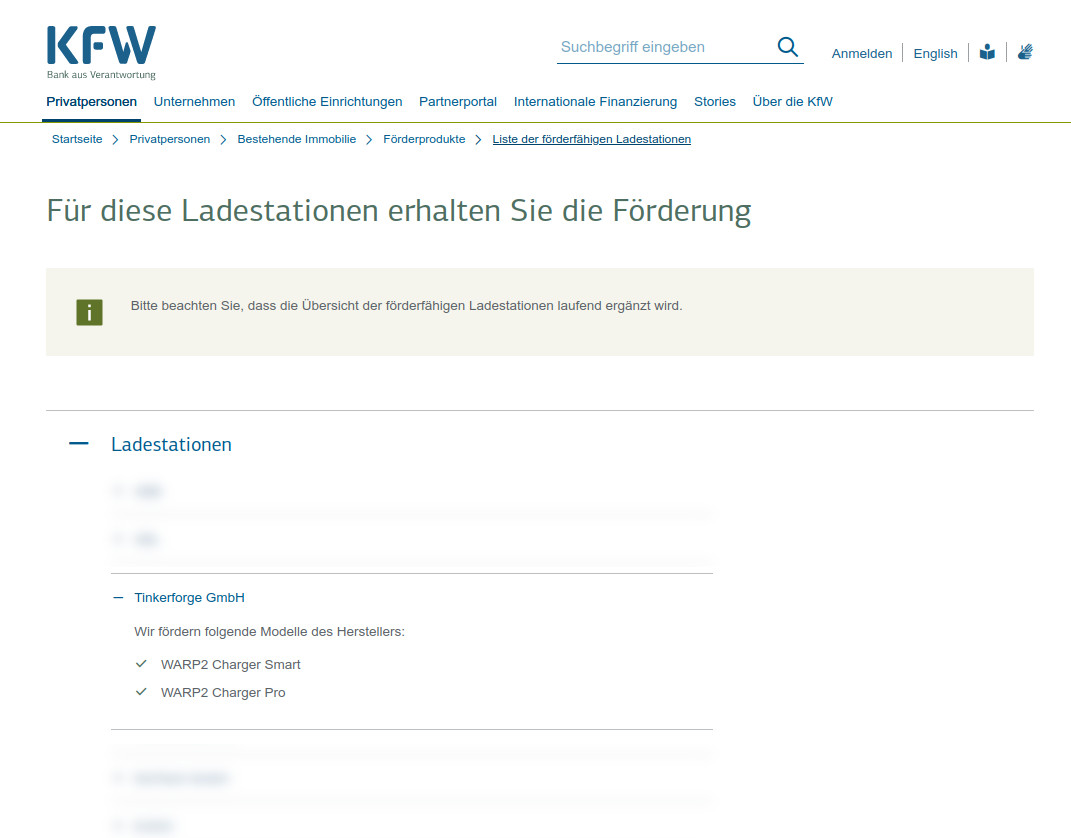Click checkmark beside WARP2 Charger Smart
Viewport: 1071px width, 838px height.
tap(141, 664)
